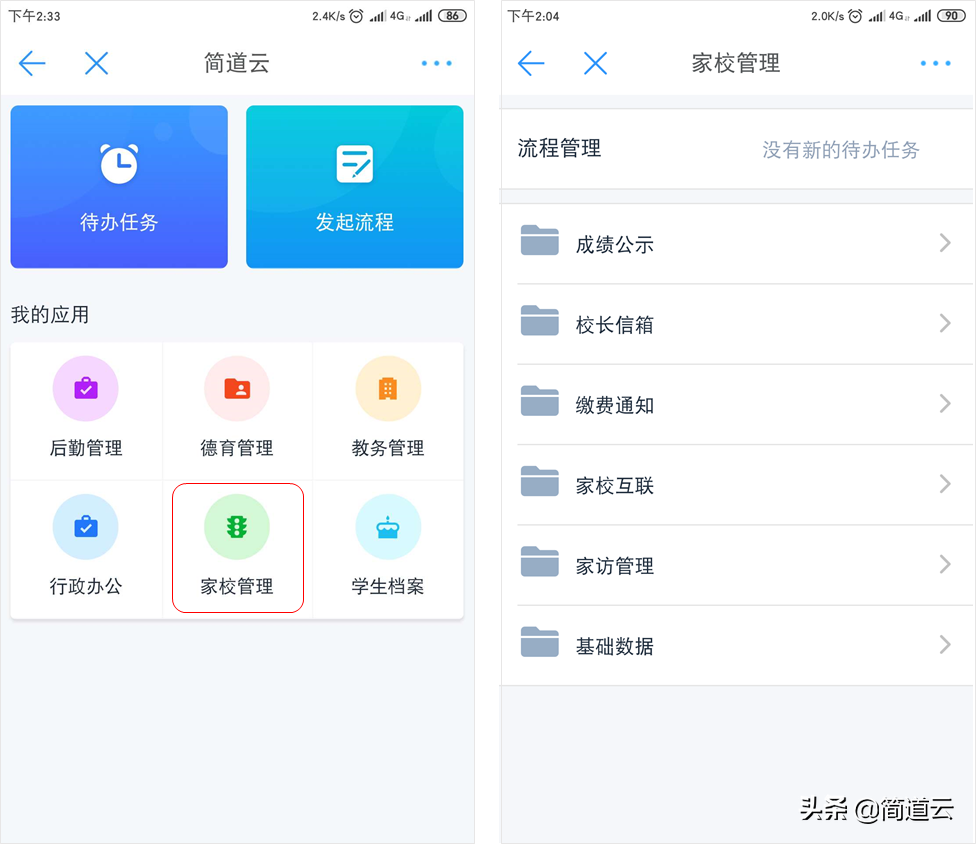Tap back arrow in 简道云 screen

pyautogui.click(x=32, y=63)
